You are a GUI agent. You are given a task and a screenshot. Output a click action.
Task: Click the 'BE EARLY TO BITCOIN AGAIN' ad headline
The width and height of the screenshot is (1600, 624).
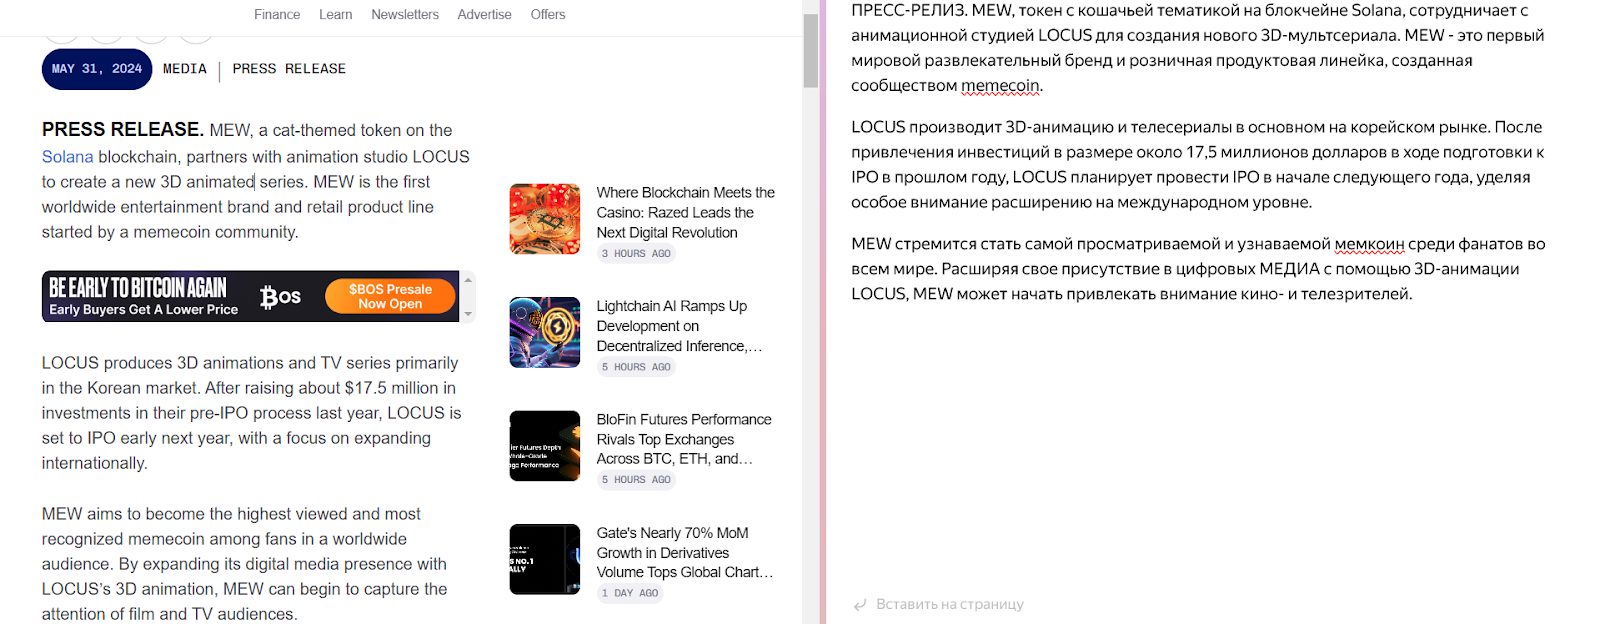pyautogui.click(x=138, y=288)
